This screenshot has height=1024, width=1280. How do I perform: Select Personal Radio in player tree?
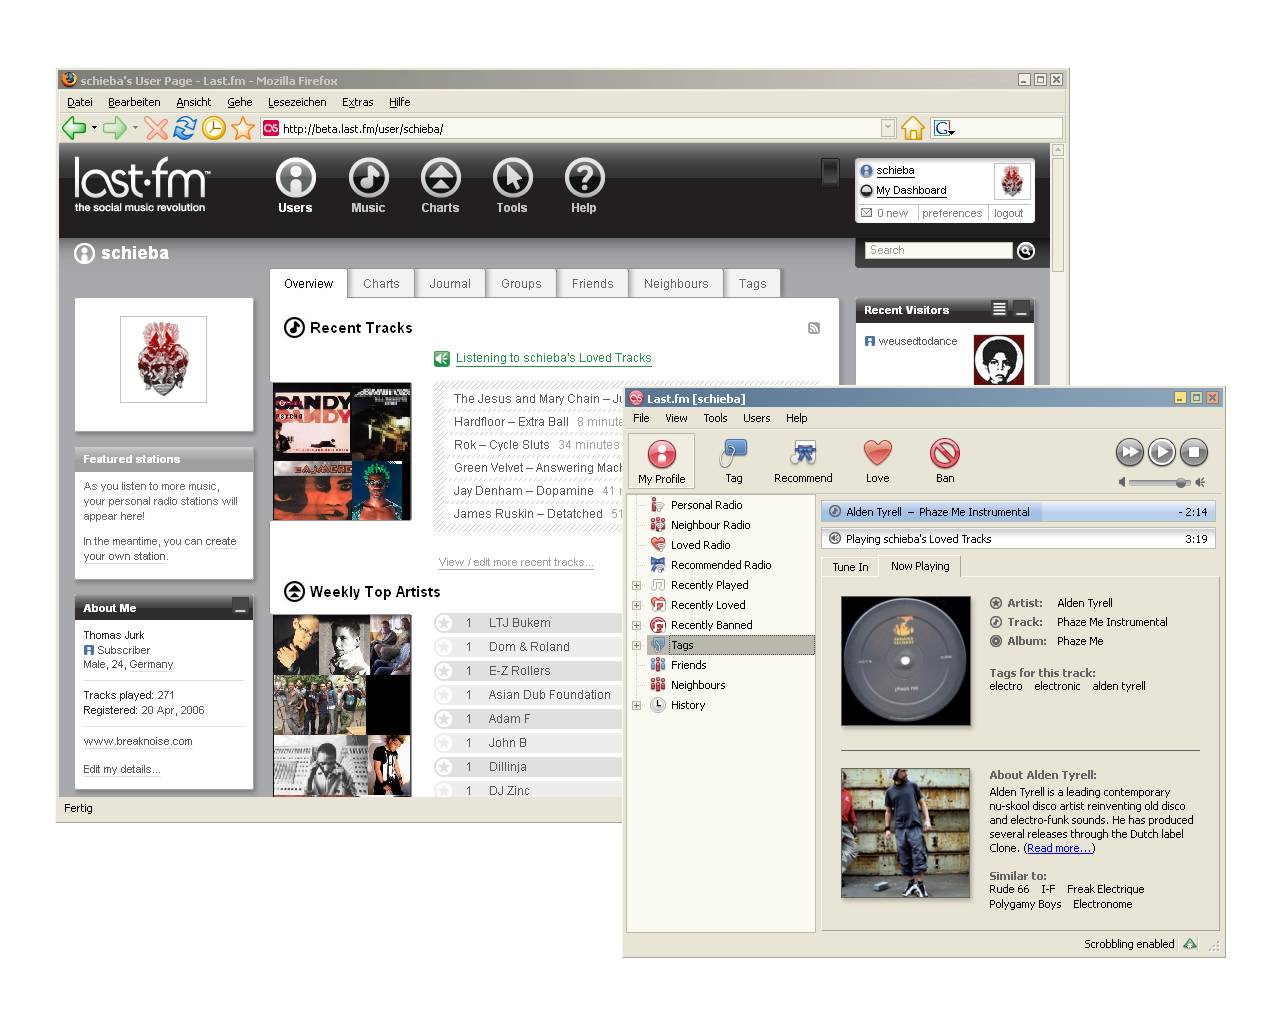pos(706,505)
